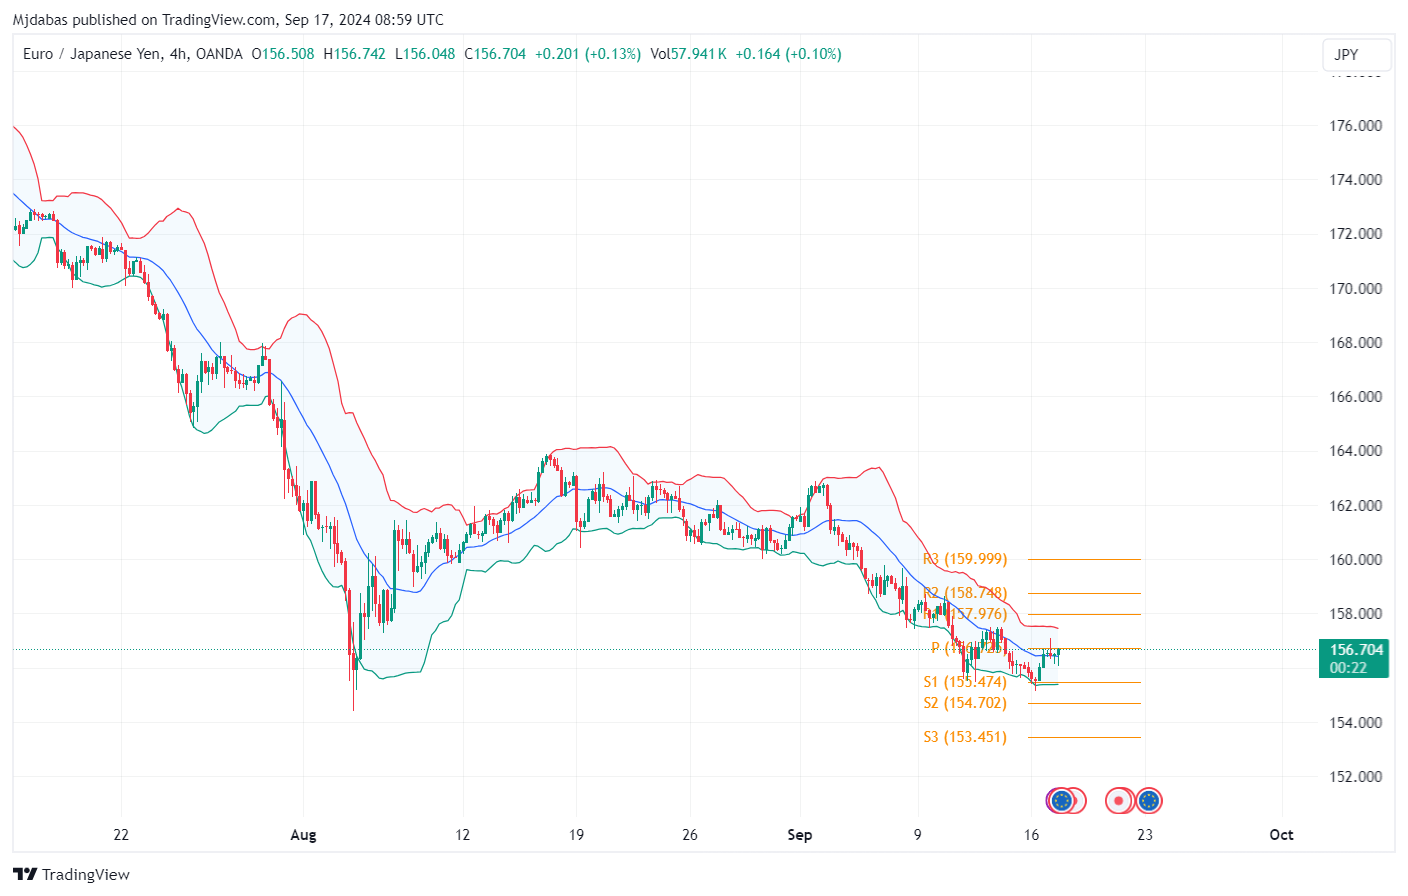Click the 174.000 price axis label
The image size is (1408, 896).
(x=1356, y=180)
